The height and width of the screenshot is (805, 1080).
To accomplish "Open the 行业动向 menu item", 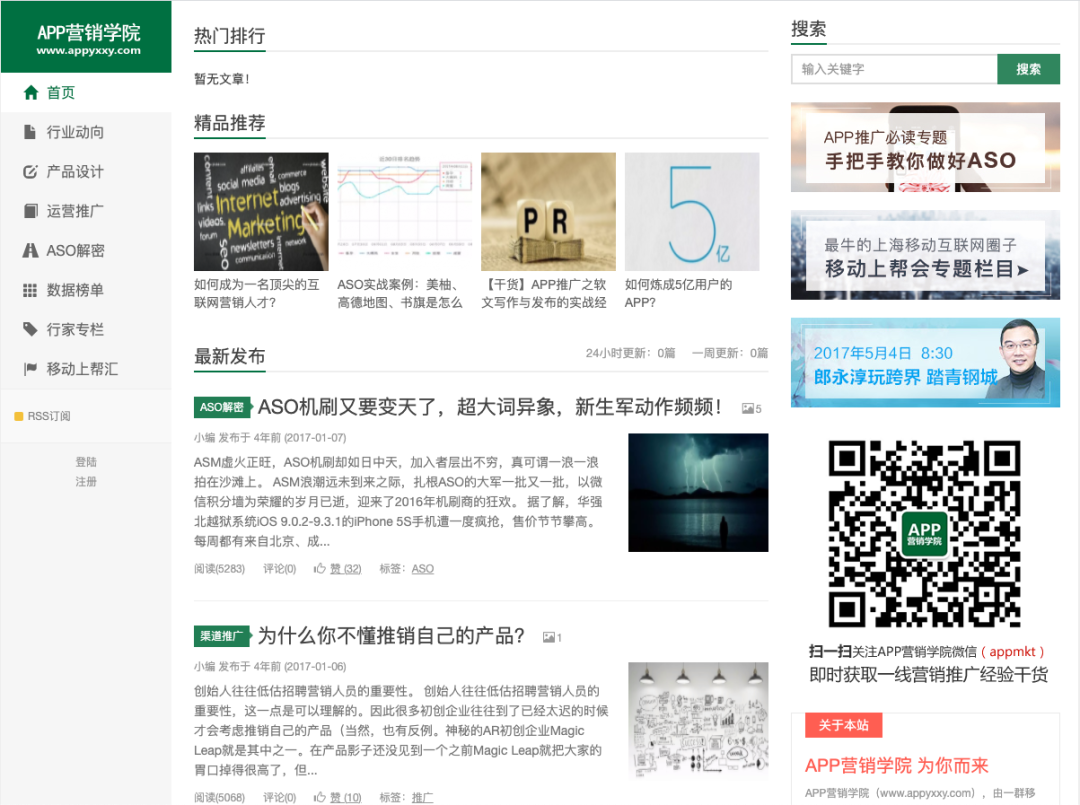I will point(85,132).
